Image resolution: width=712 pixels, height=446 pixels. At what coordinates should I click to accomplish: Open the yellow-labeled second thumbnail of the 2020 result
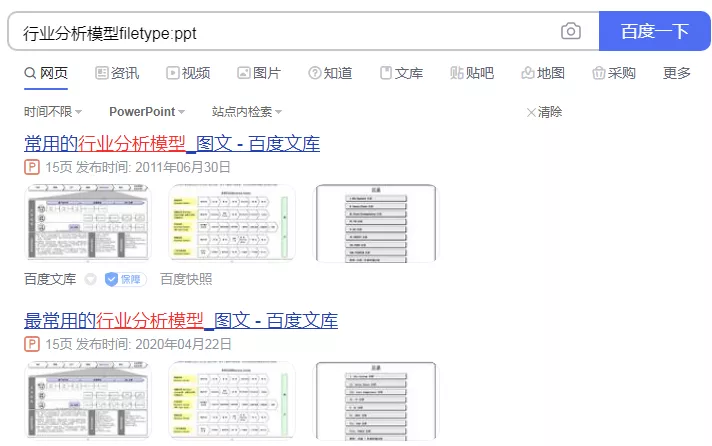click(232, 401)
